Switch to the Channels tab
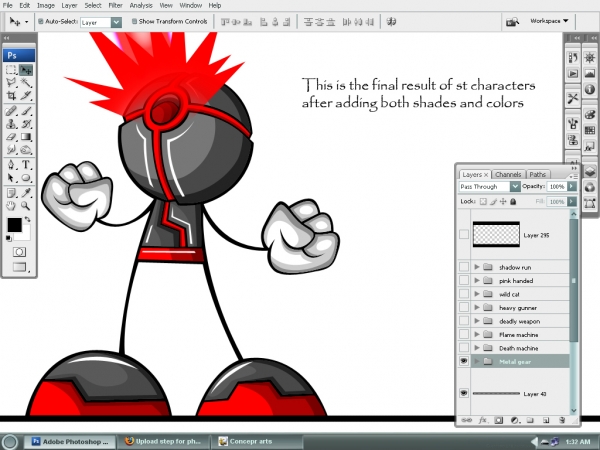The image size is (600, 450). [x=508, y=174]
